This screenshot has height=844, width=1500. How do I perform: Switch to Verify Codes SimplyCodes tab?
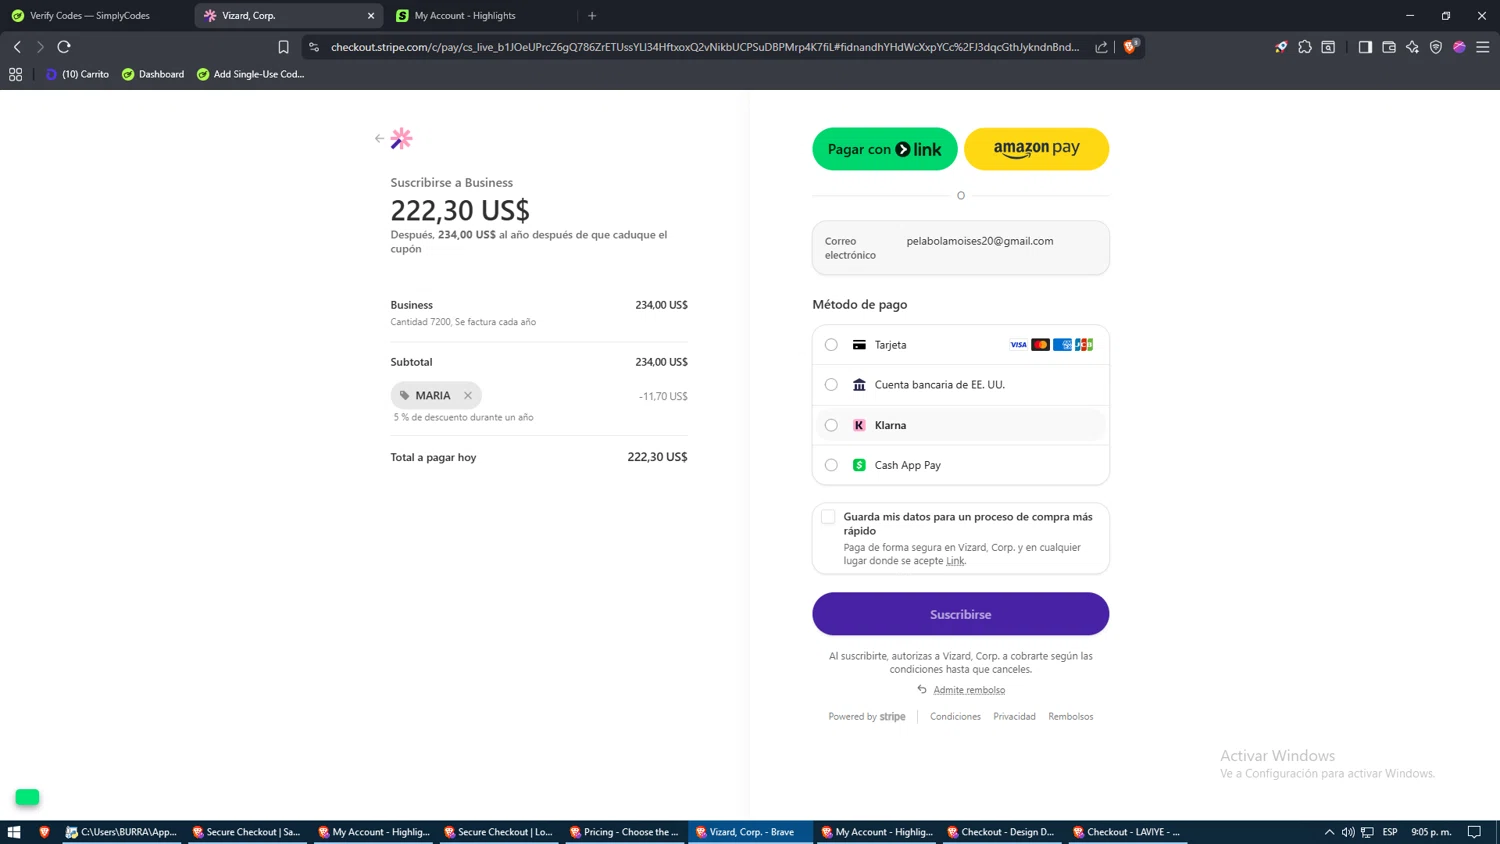97,16
